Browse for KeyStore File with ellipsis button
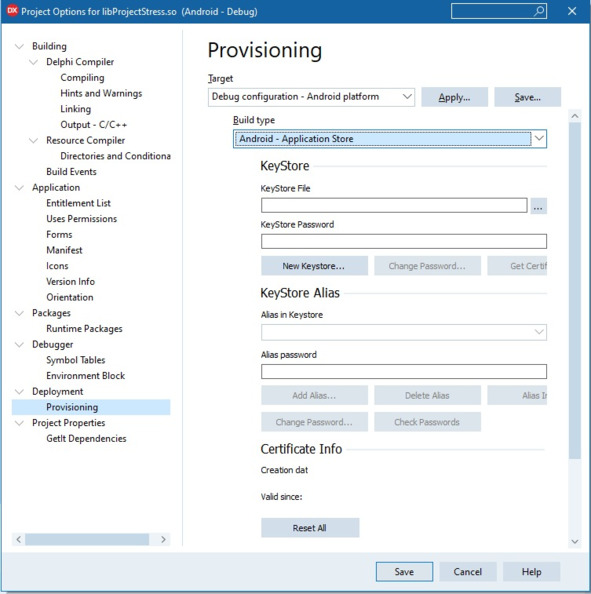This screenshot has height=594, width=591. [x=538, y=206]
